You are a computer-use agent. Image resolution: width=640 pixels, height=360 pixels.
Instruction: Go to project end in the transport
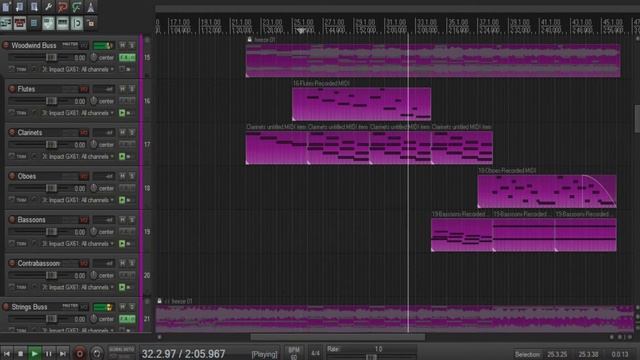tap(62, 353)
